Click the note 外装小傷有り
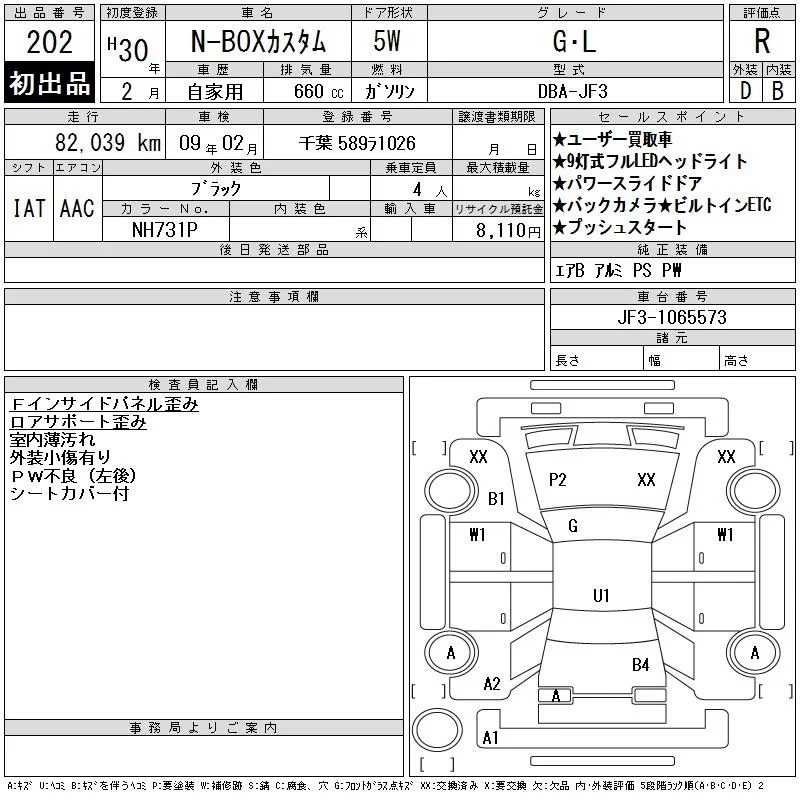This screenshot has height=800, width=800. 60,458
